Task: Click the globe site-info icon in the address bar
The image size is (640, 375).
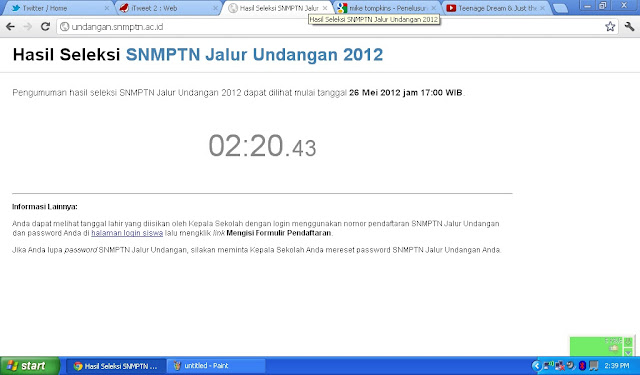Action: click(x=64, y=27)
